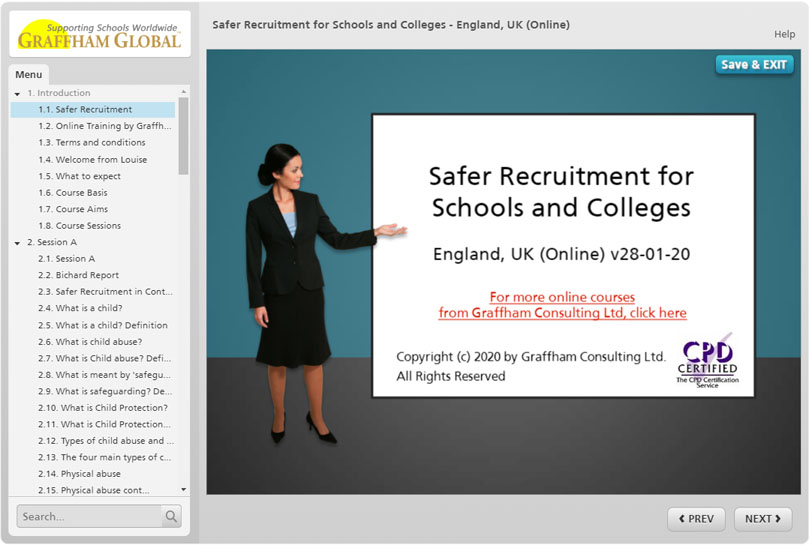Open 1.6. Course Basis
The image size is (809, 545).
coord(73,193)
